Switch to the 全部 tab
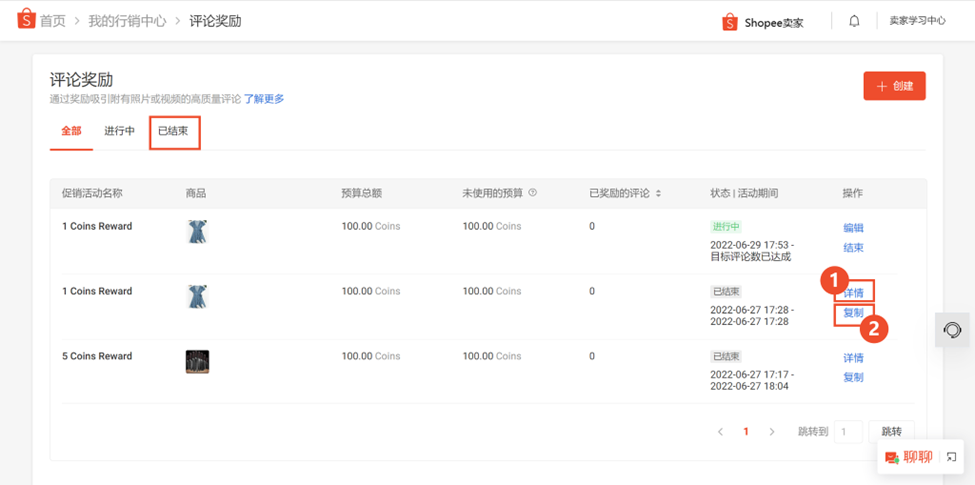 tap(71, 131)
